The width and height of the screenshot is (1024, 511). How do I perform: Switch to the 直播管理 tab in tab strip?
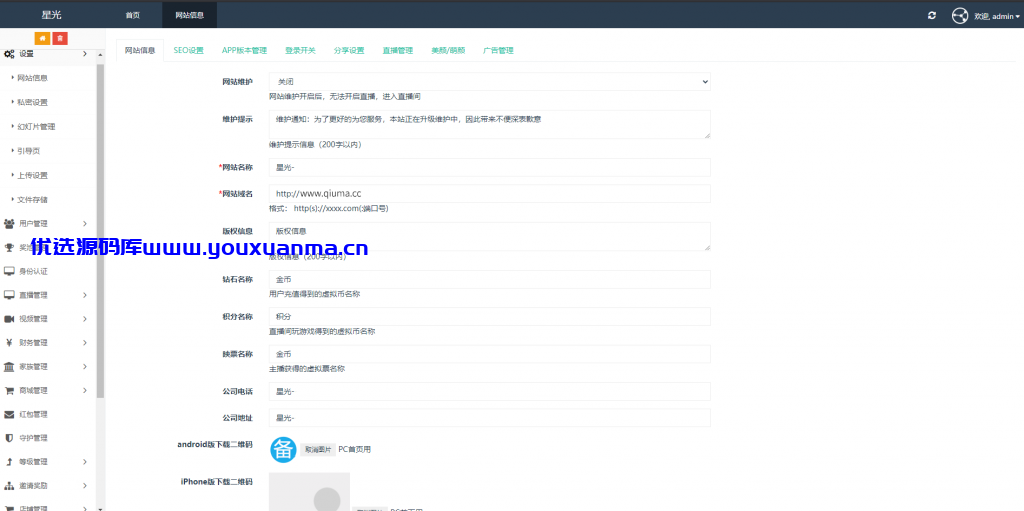(x=398, y=50)
